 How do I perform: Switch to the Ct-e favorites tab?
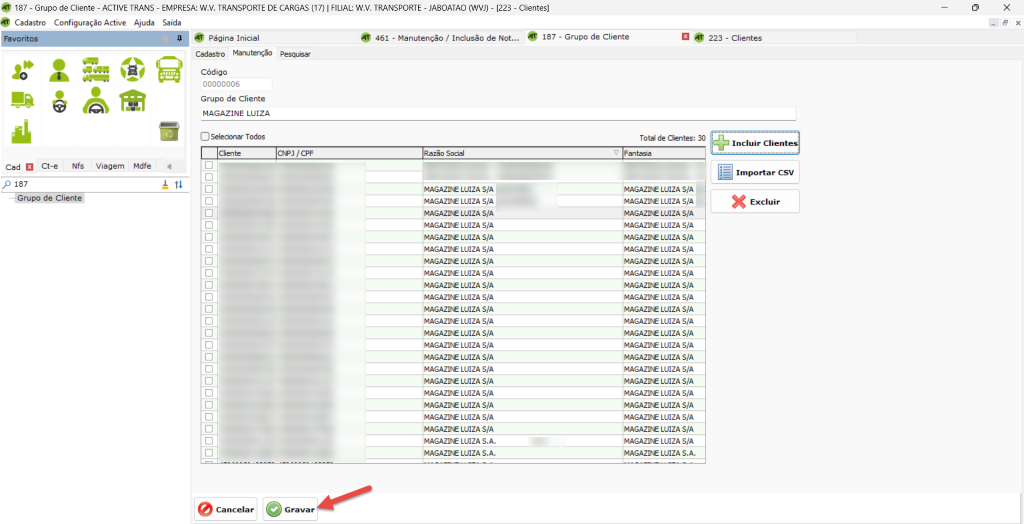50,166
